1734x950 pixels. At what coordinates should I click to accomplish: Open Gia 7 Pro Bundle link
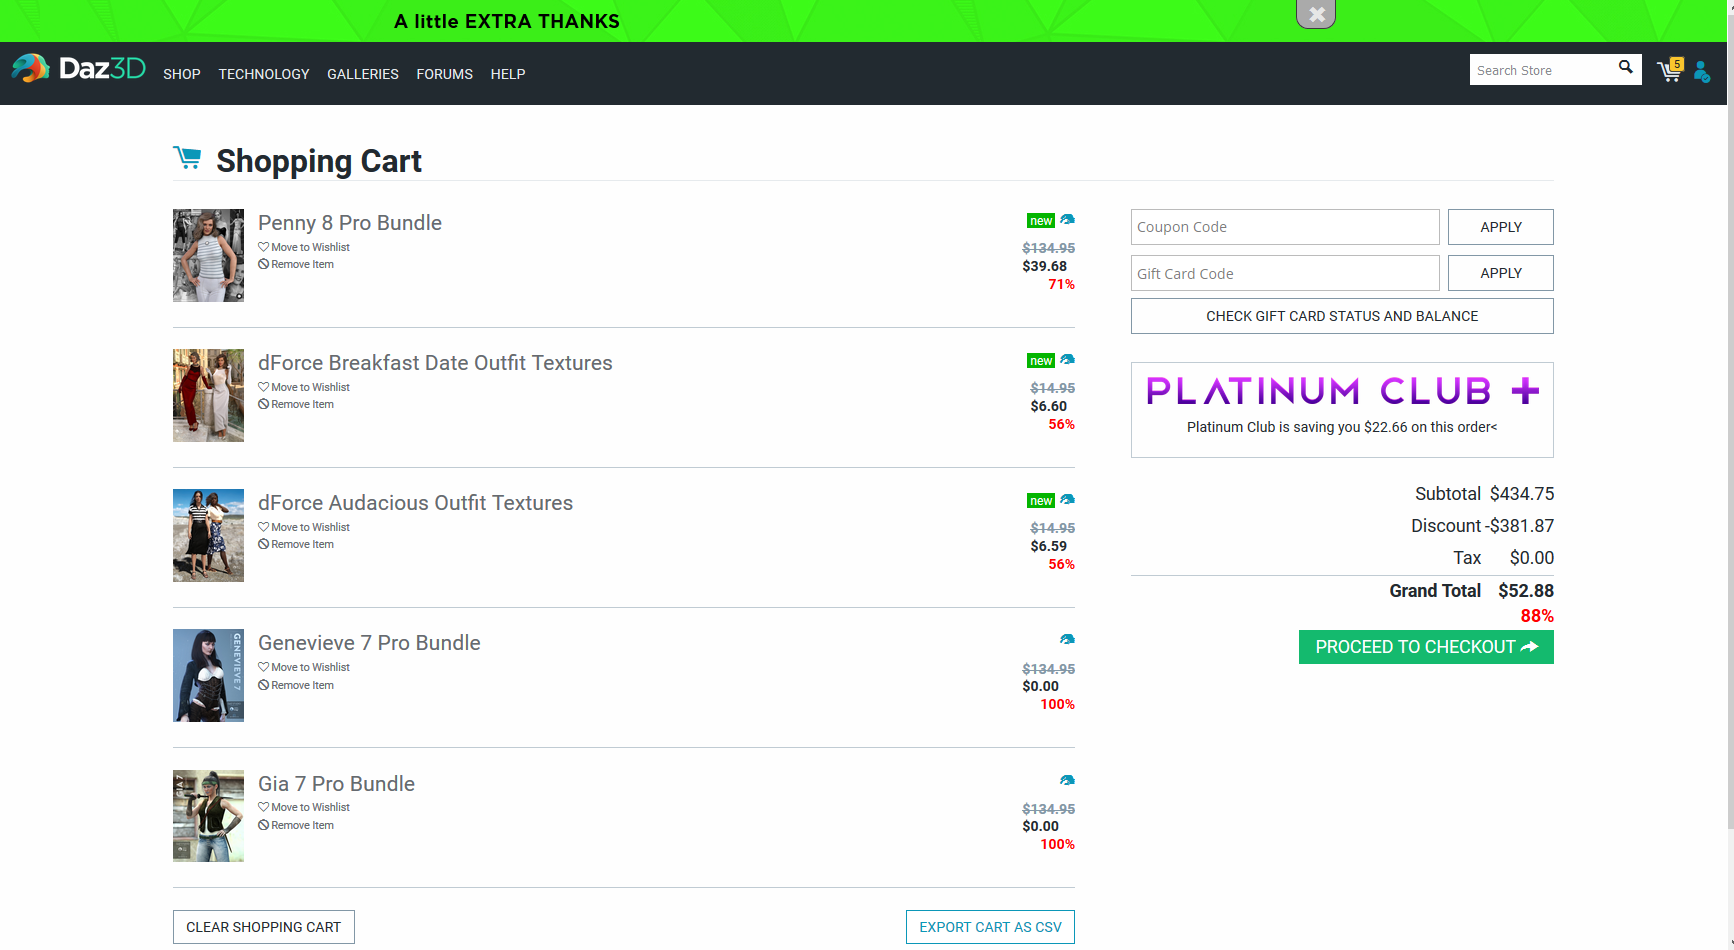(336, 784)
